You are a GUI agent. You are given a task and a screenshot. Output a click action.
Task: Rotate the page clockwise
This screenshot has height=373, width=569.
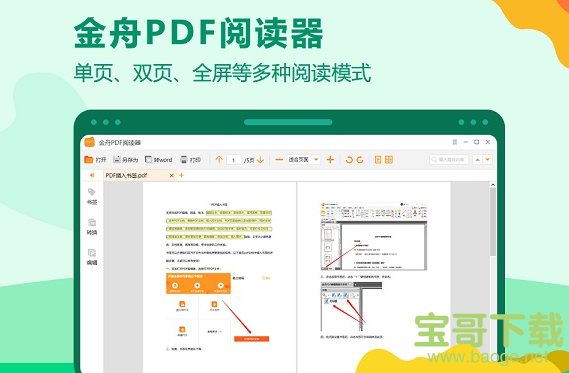(x=360, y=160)
